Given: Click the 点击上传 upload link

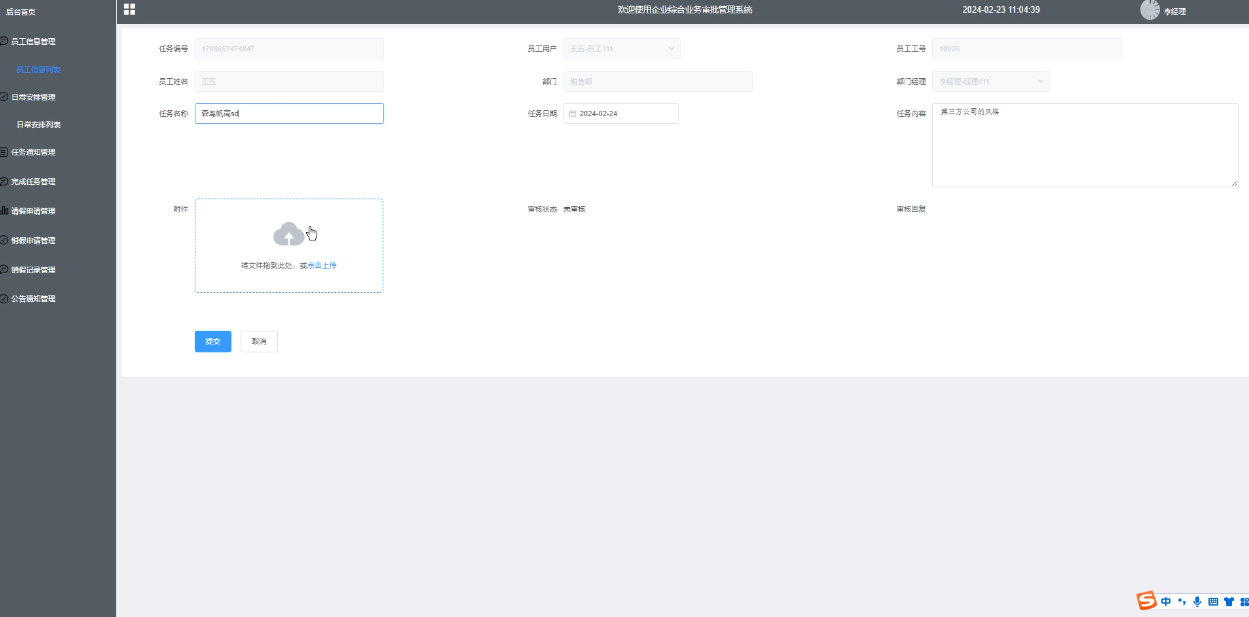Looking at the screenshot, I should [322, 266].
